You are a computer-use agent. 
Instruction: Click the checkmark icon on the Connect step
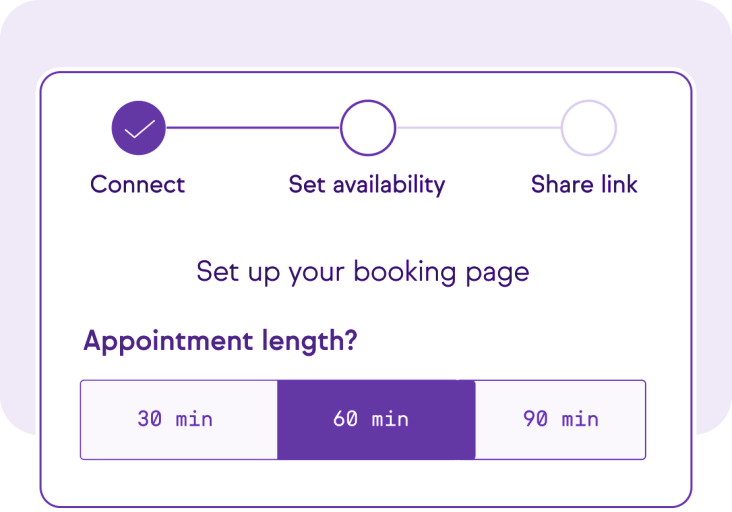coord(140,129)
